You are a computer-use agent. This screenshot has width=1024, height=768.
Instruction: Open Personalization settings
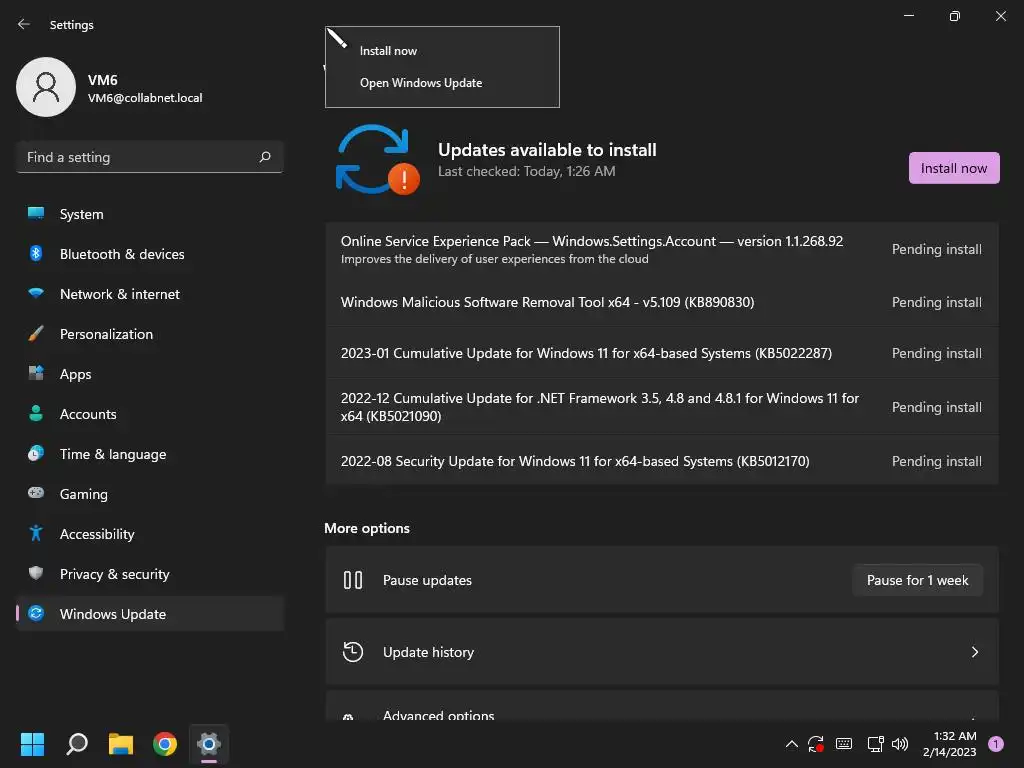(150, 334)
